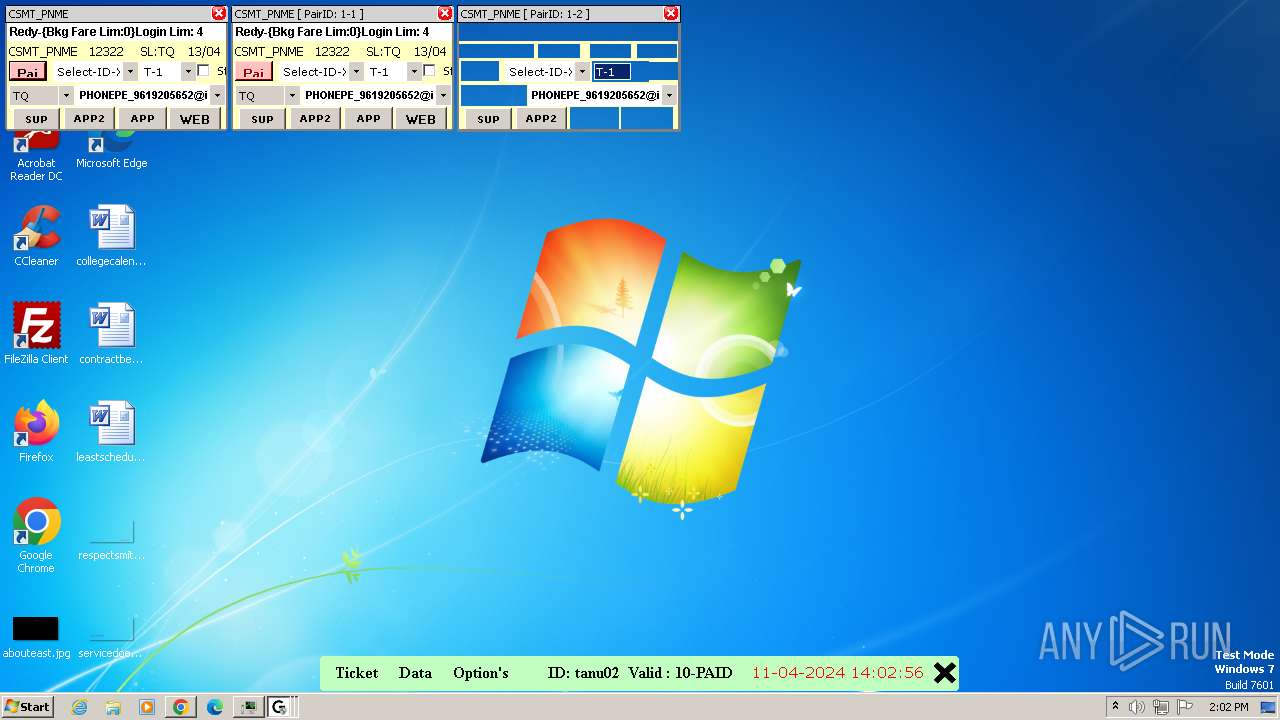This screenshot has width=1280, height=720.
Task: Open the volume control in tray
Action: (1136, 707)
